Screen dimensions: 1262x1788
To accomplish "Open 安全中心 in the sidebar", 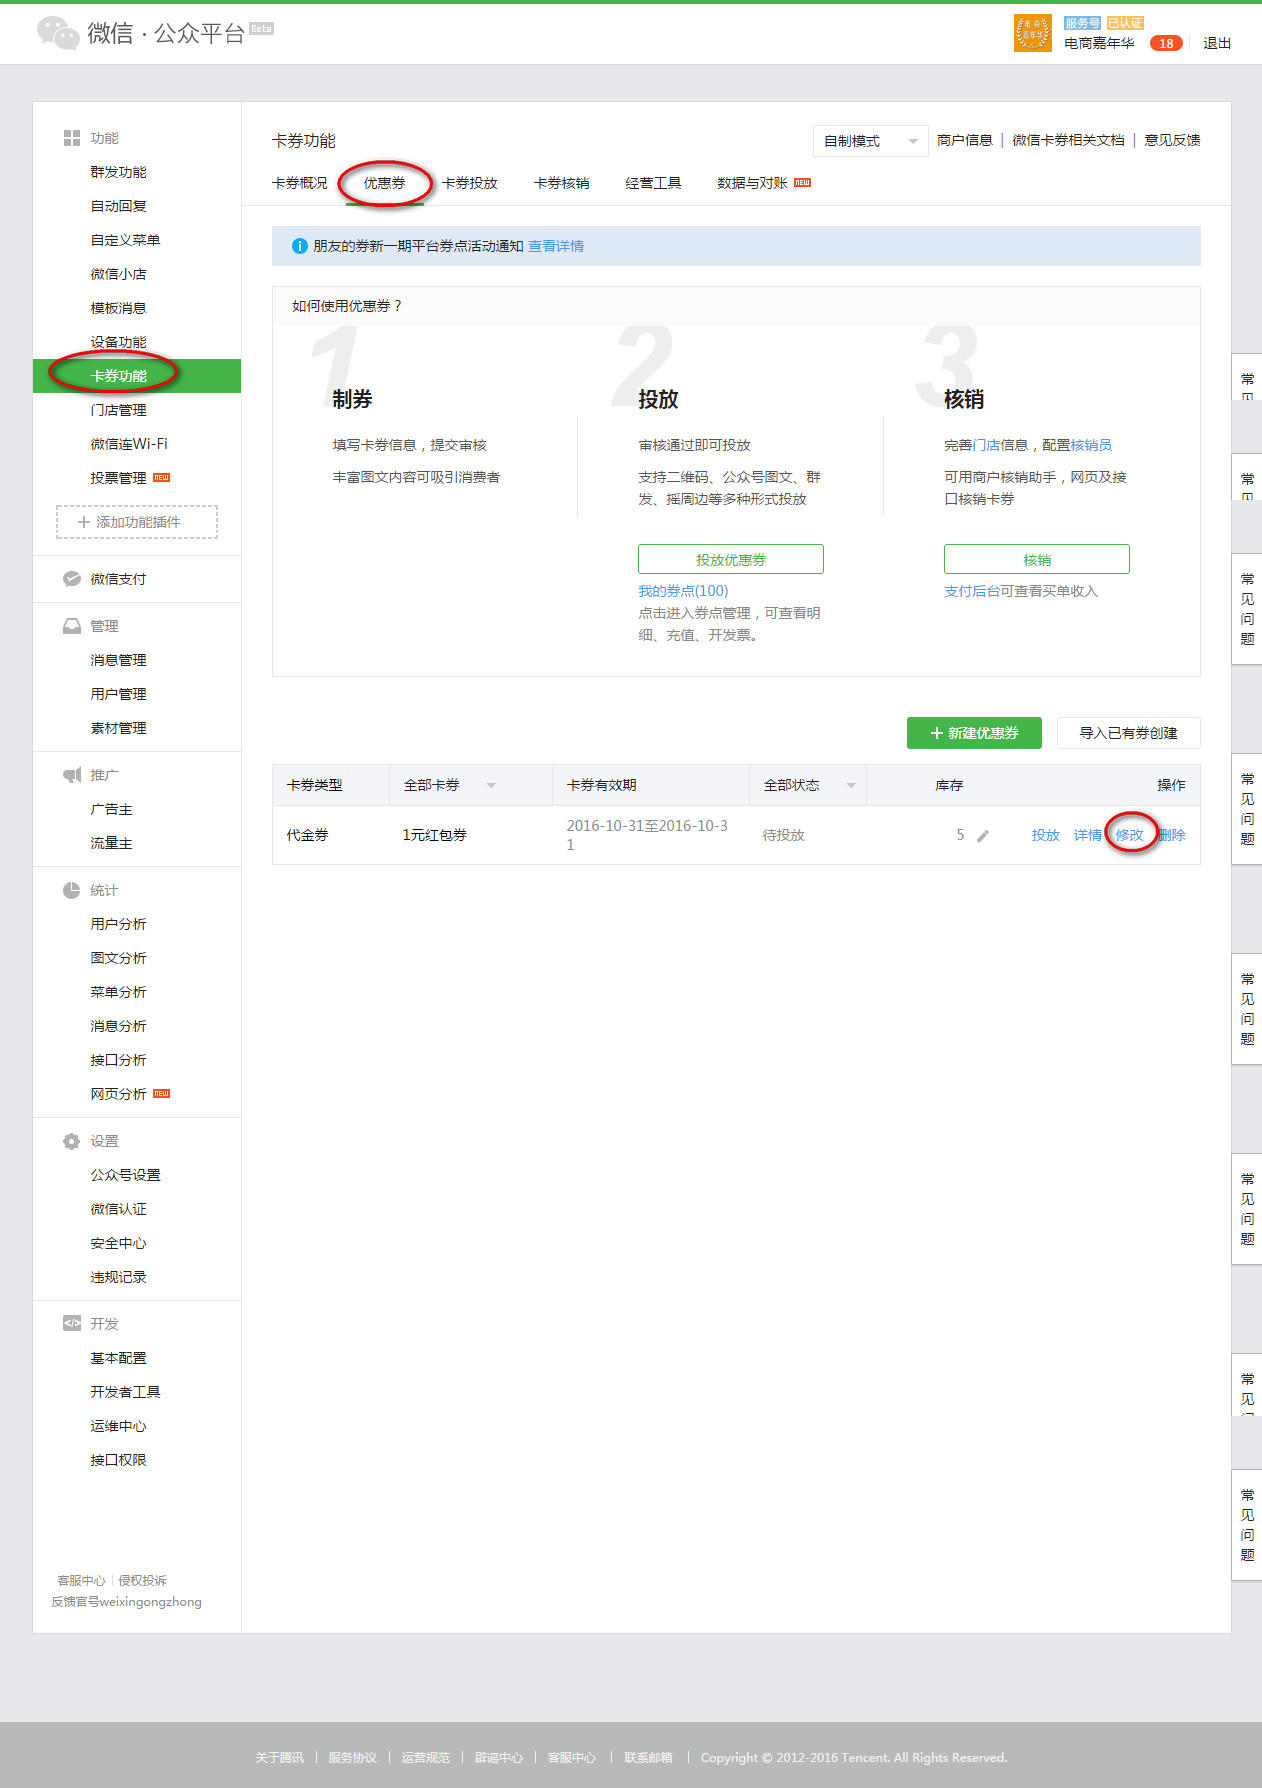I will (x=118, y=1243).
